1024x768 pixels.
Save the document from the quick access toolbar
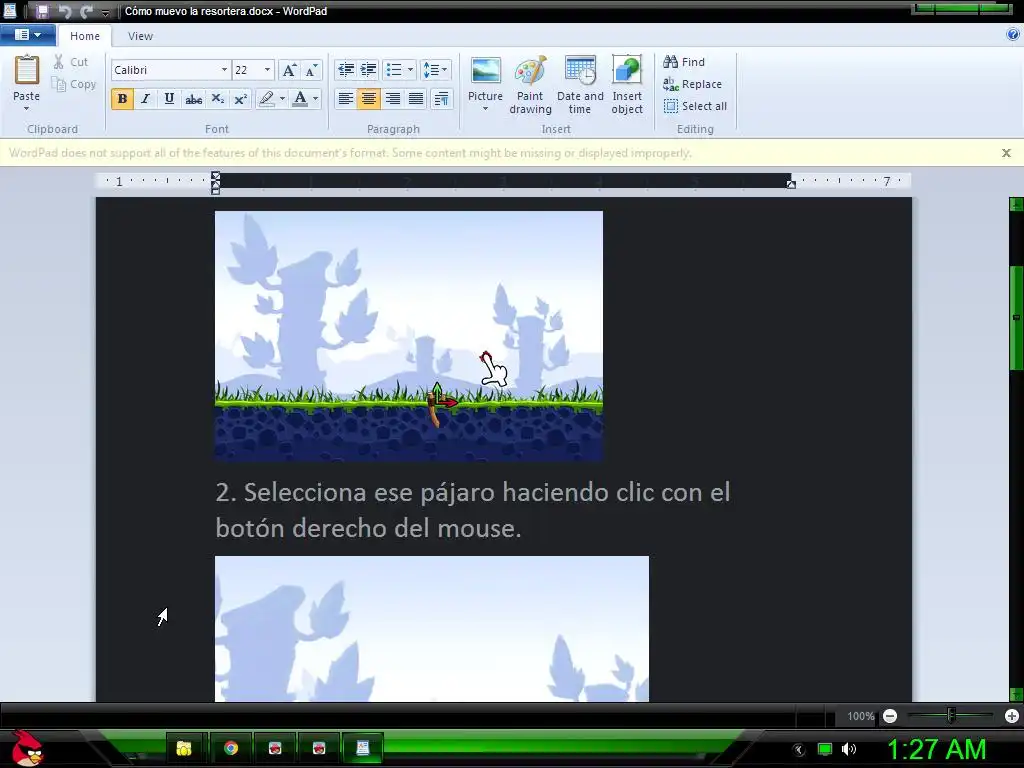[x=42, y=11]
